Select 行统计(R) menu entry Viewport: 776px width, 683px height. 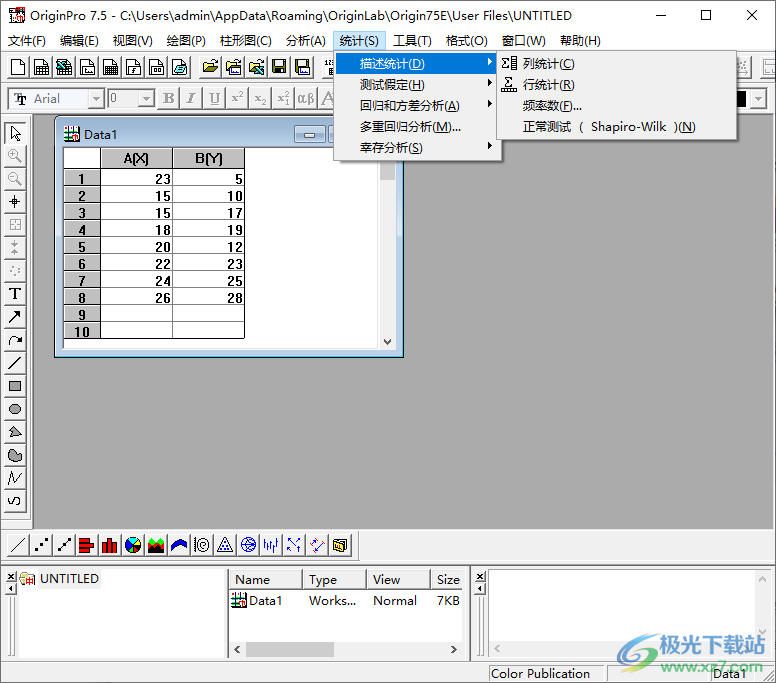click(x=616, y=85)
